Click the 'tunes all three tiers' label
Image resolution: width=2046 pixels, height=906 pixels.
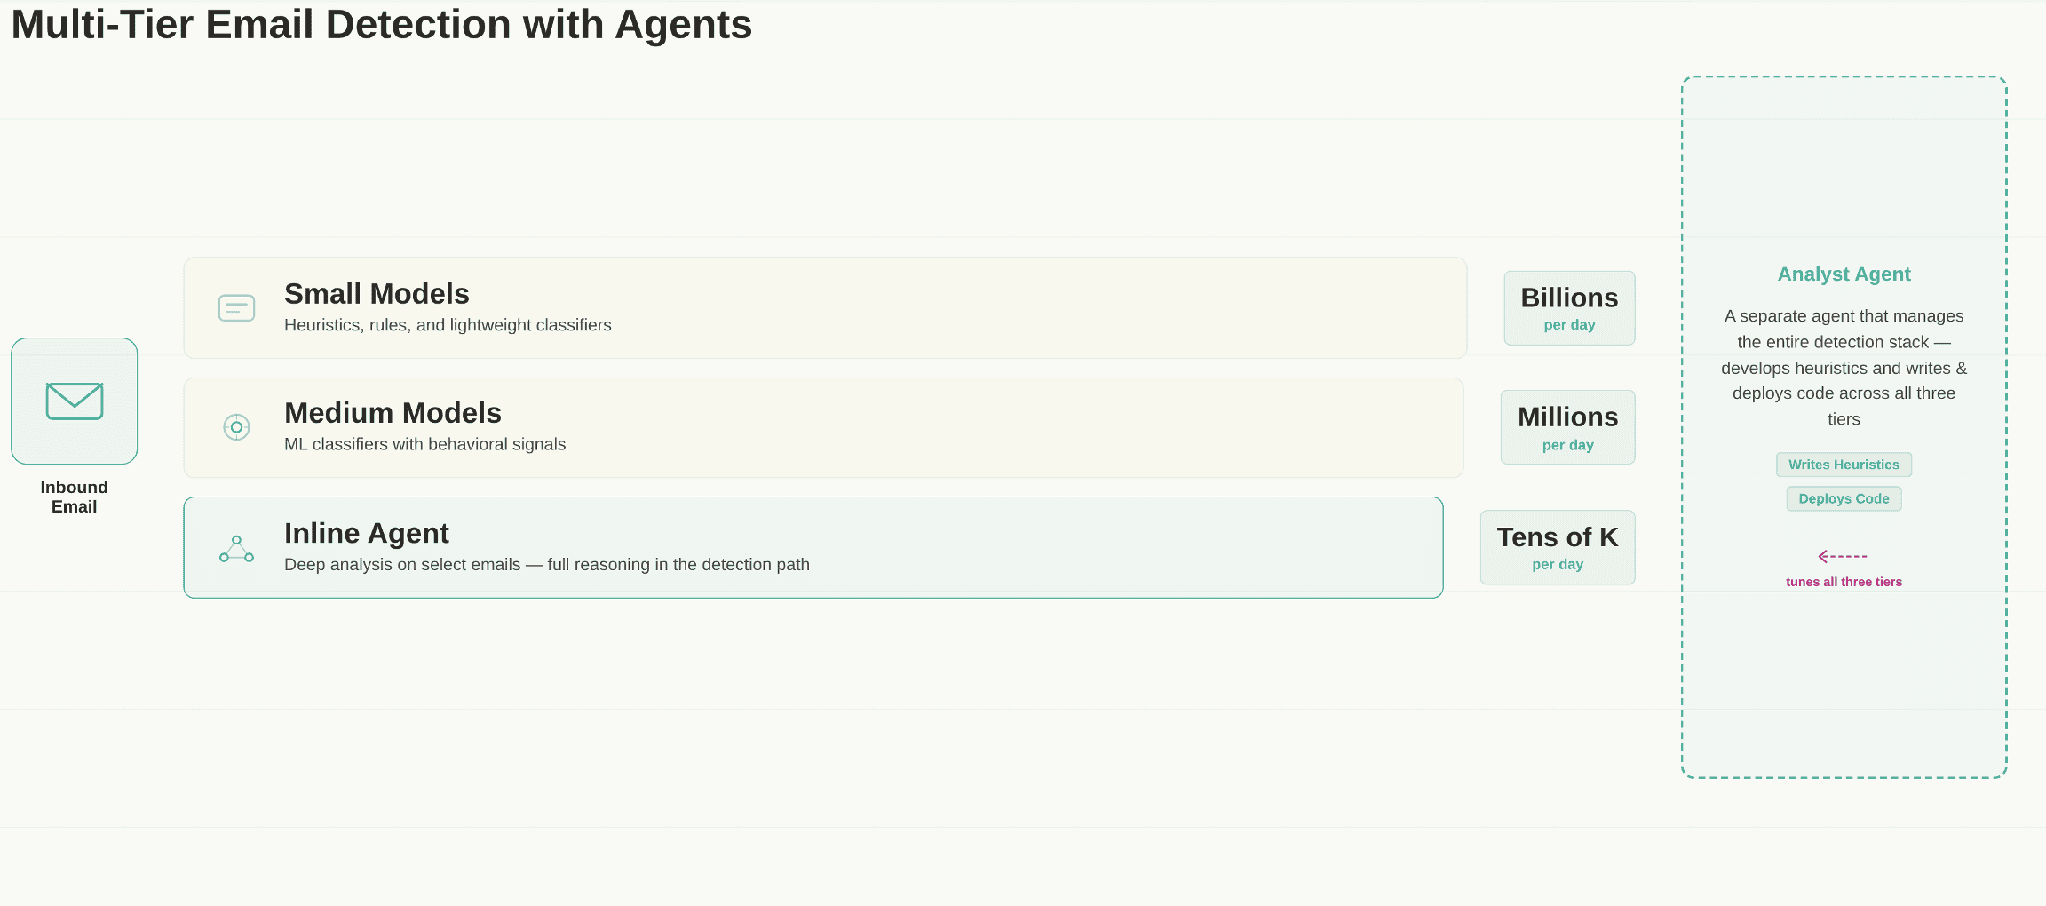1844,581
